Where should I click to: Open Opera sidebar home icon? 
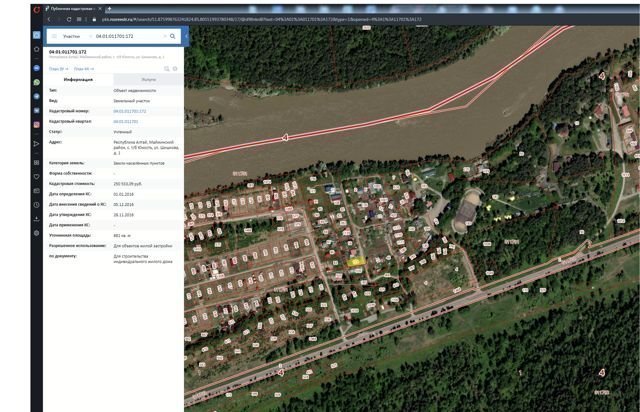(x=36, y=36)
